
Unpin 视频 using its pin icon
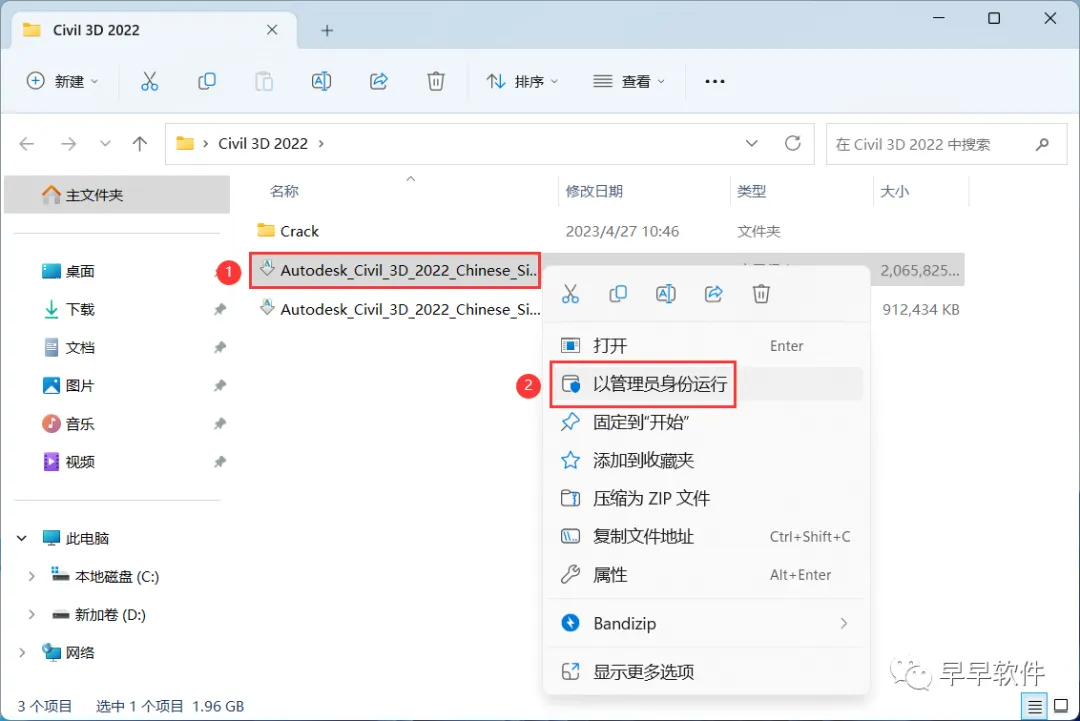coord(220,462)
